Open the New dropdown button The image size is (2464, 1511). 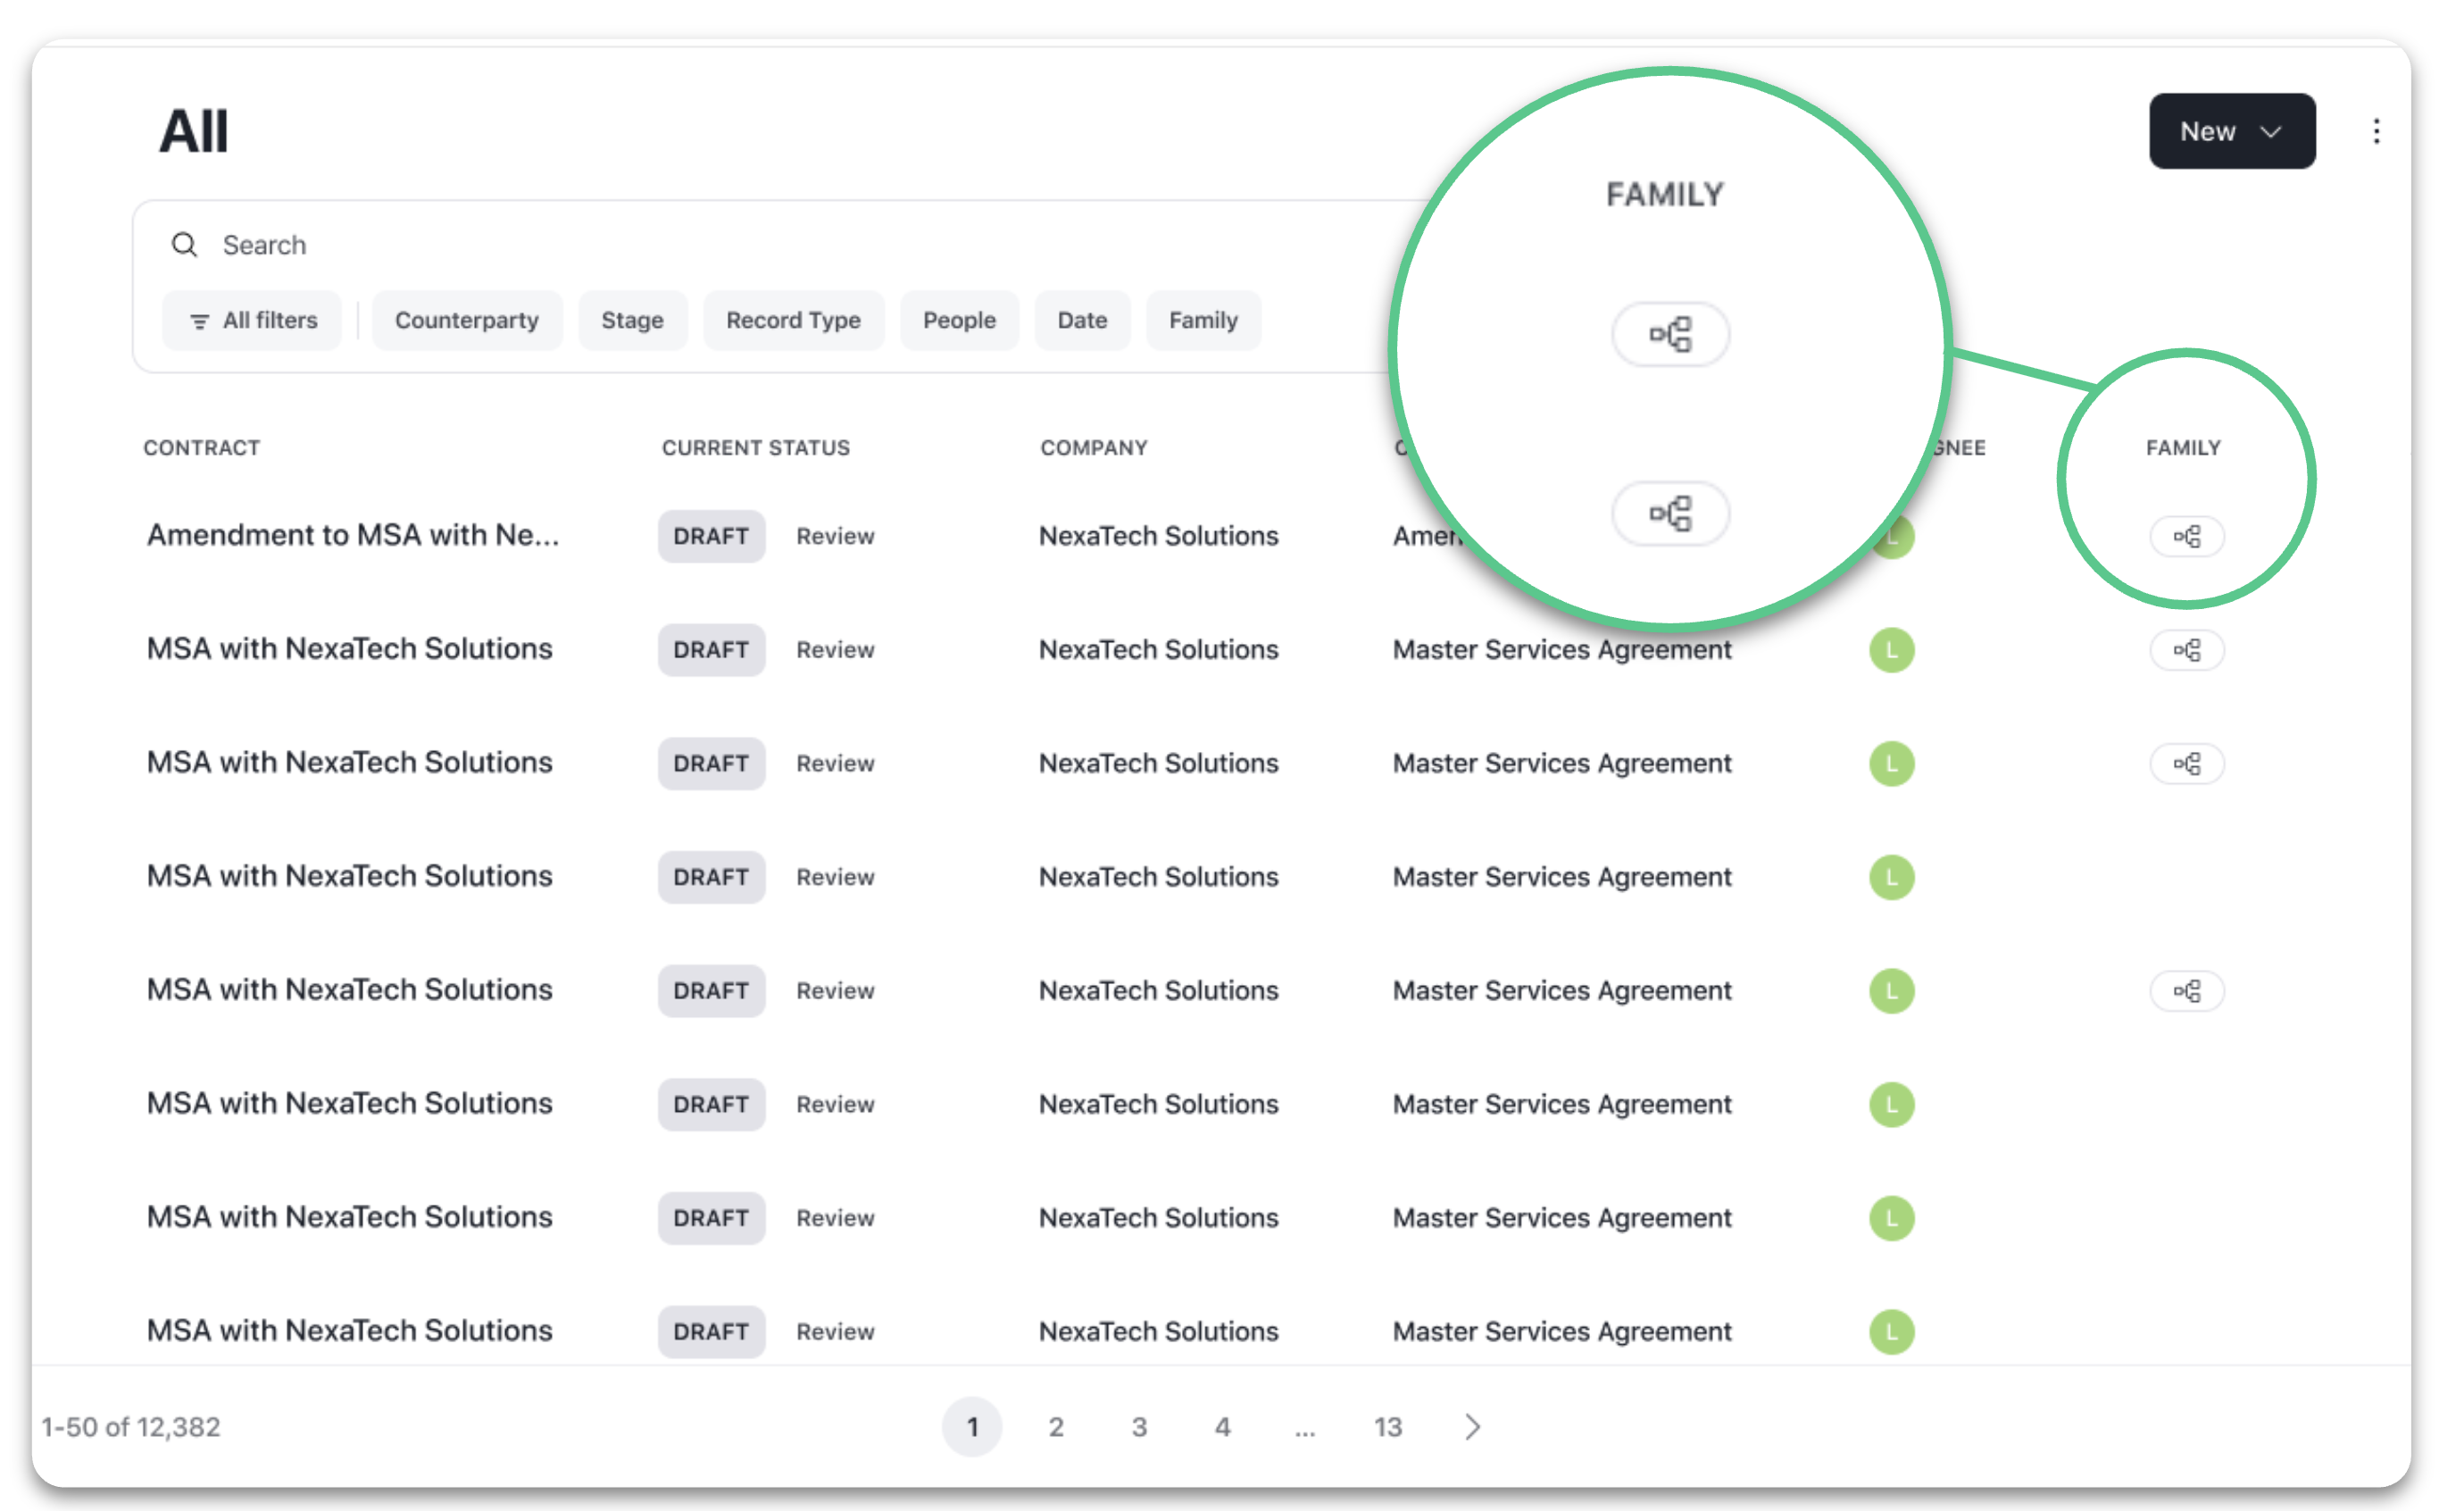[2231, 131]
